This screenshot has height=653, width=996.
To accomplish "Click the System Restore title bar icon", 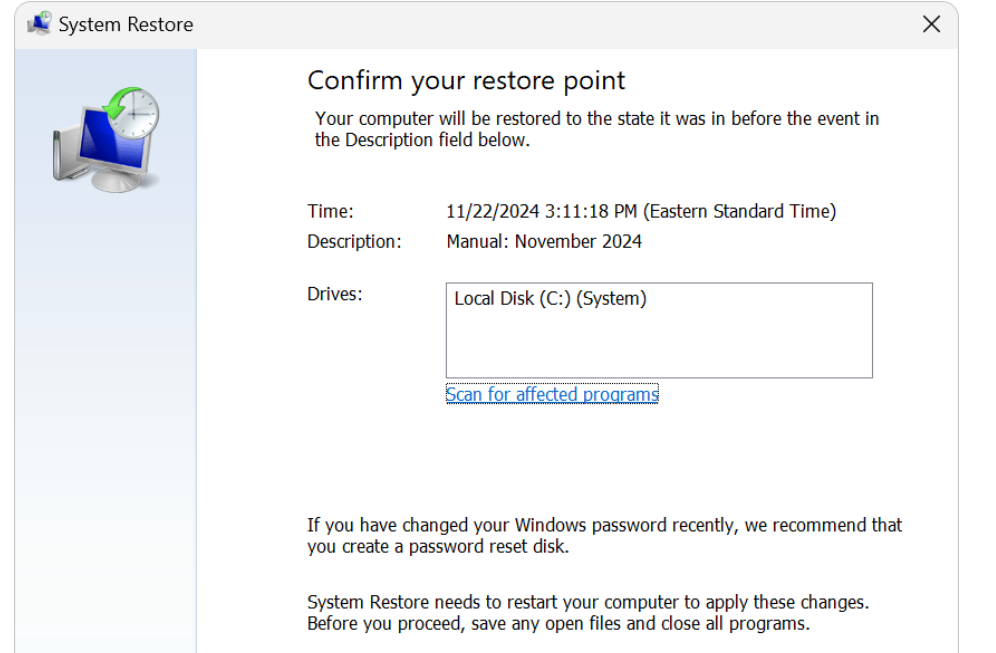I will (x=39, y=24).
